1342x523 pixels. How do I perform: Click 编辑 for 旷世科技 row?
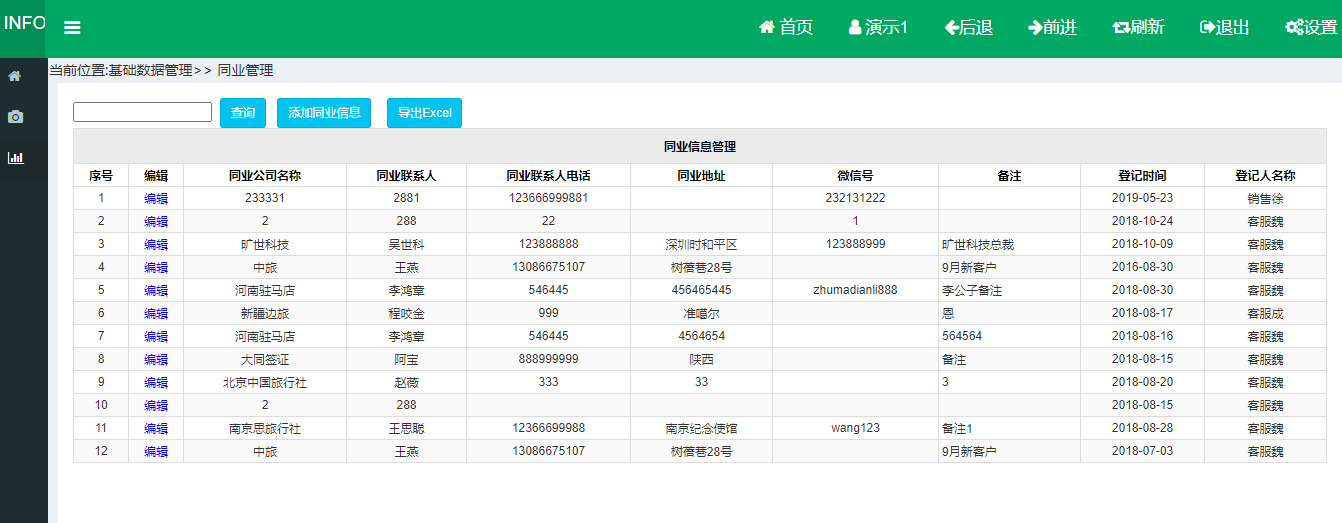click(x=156, y=245)
